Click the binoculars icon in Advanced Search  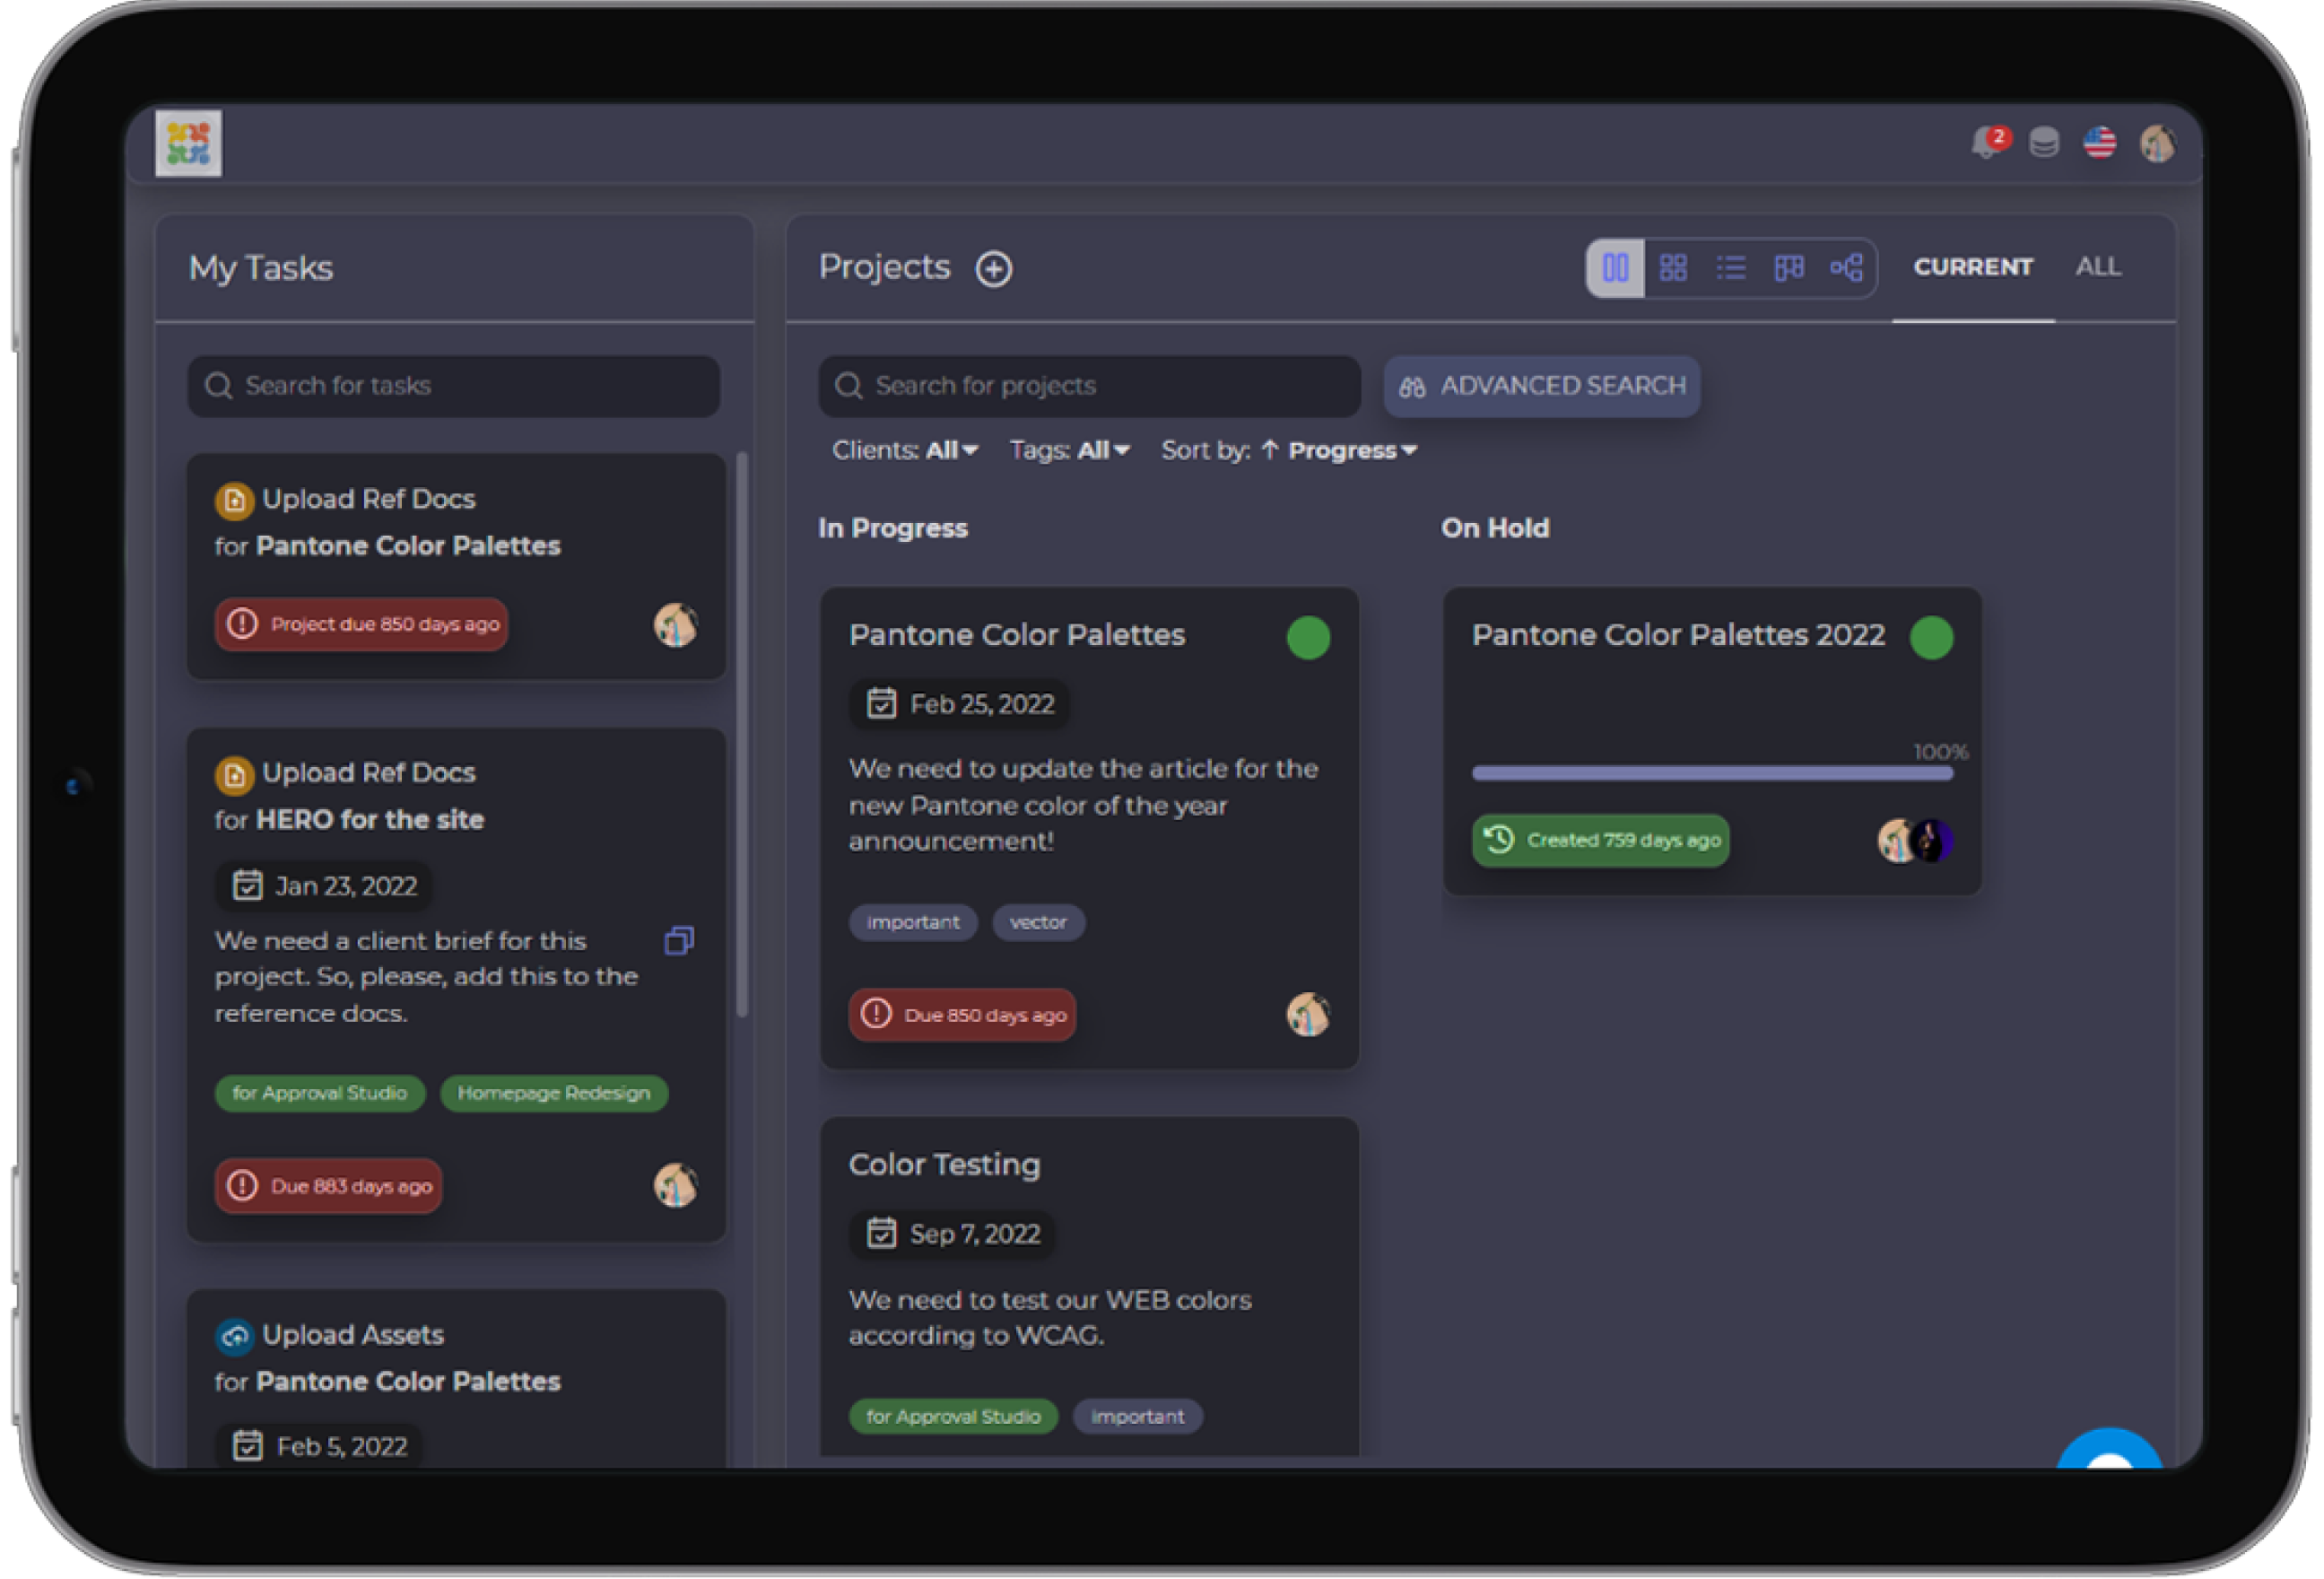[x=1412, y=387]
